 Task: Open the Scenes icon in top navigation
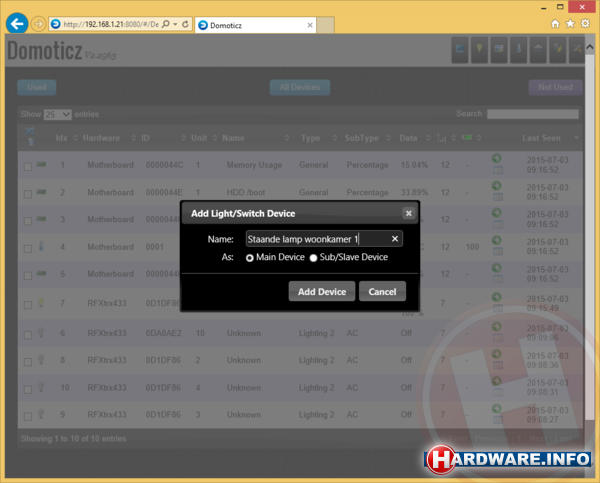point(499,50)
